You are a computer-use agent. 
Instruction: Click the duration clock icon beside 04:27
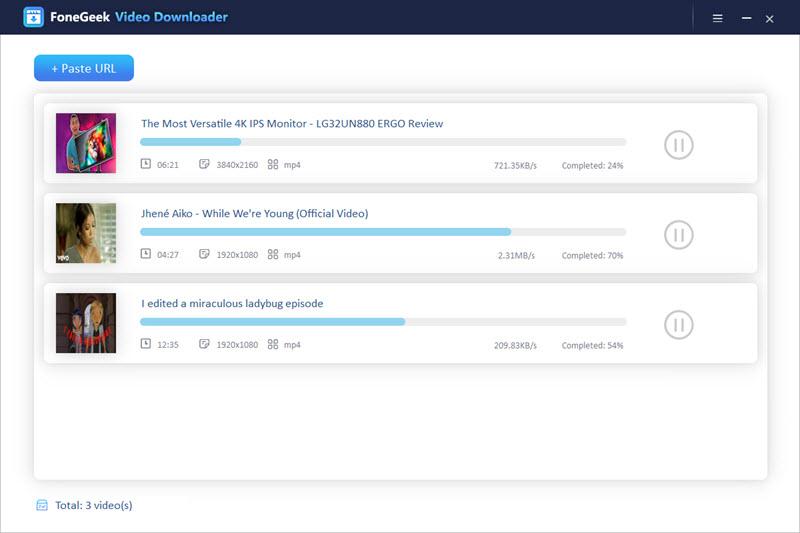145,253
